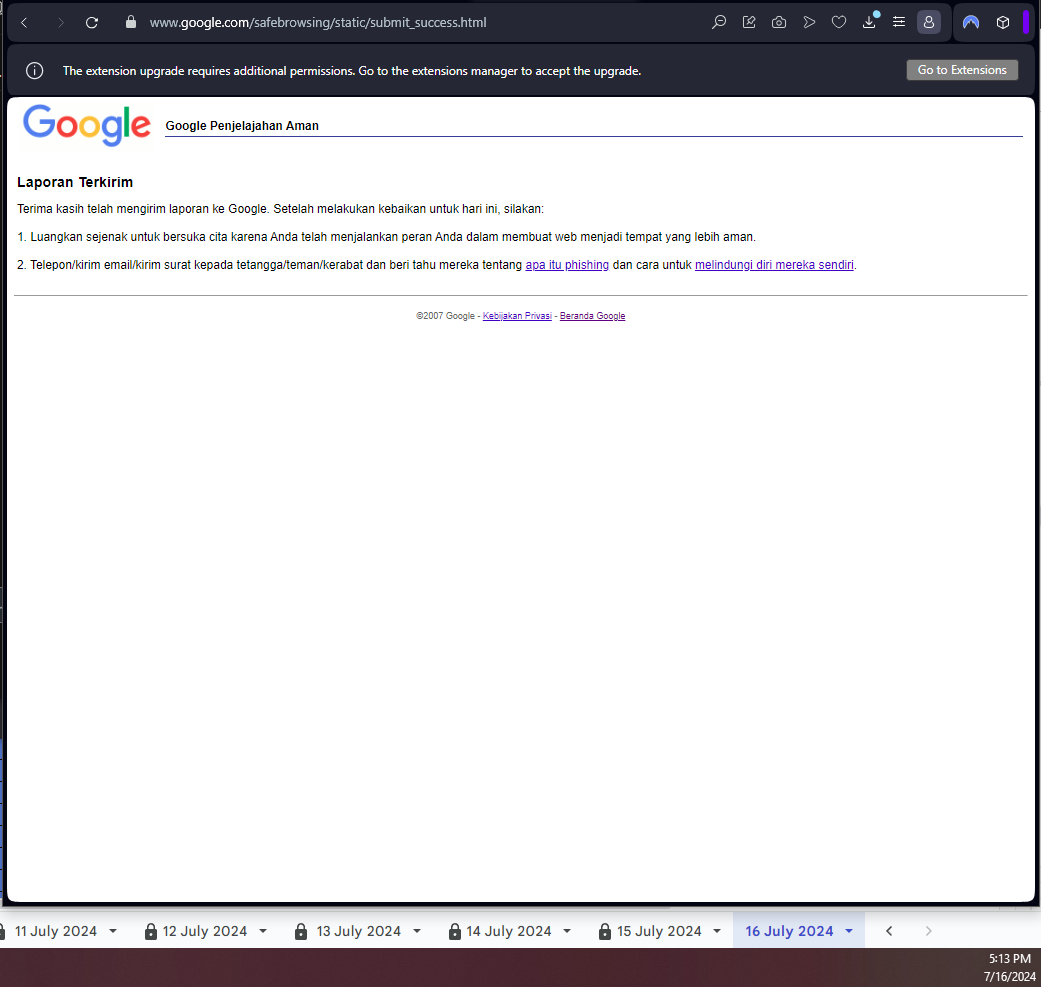Open the profile account icon
Image resolution: width=1041 pixels, height=987 pixels.
coord(929,23)
